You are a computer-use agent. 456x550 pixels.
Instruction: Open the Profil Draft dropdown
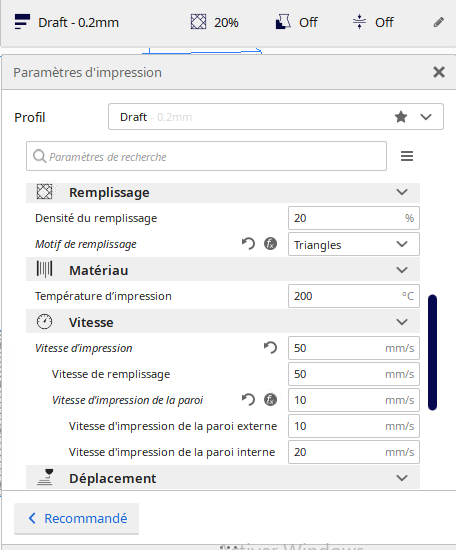(x=276, y=117)
